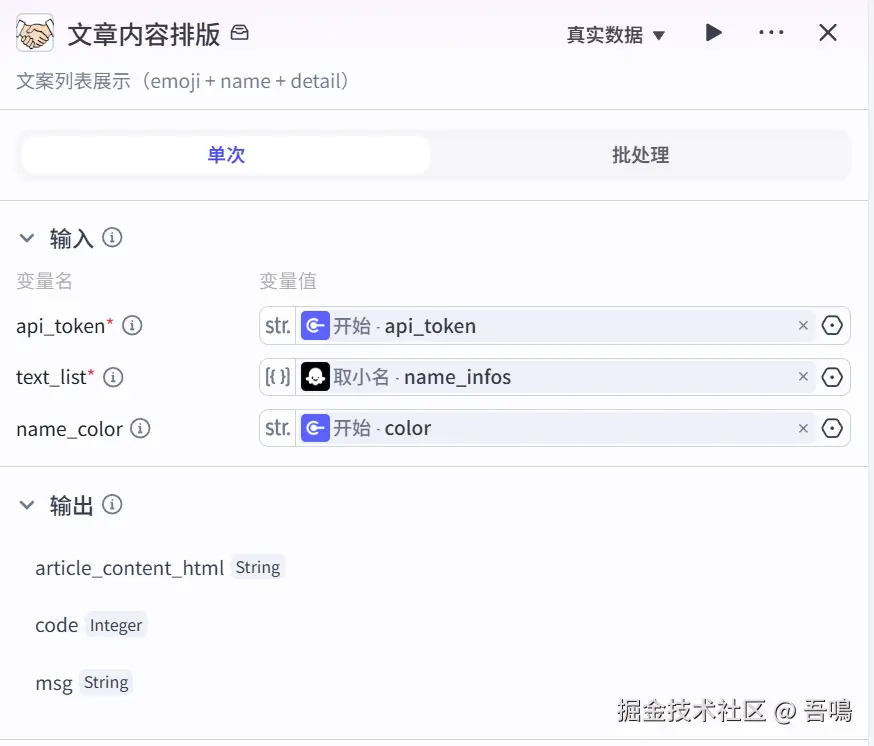Remove the name_infos reference with the x
The width and height of the screenshot is (874, 746).
(803, 377)
